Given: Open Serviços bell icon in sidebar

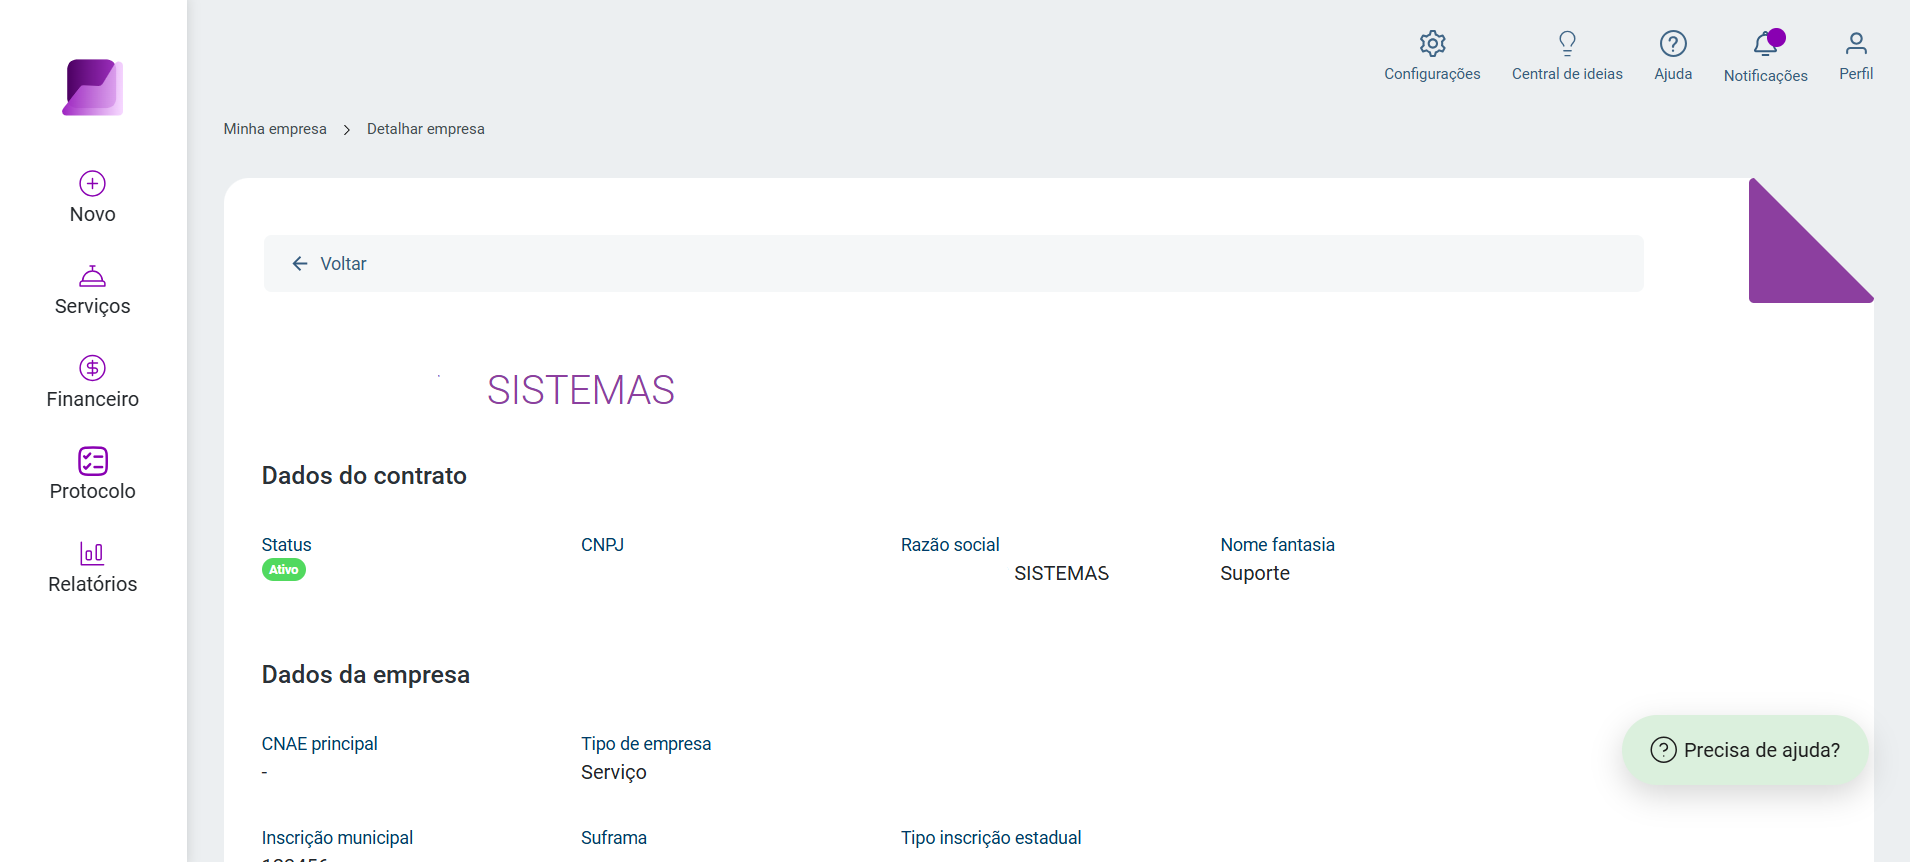Looking at the screenshot, I should point(93,276).
